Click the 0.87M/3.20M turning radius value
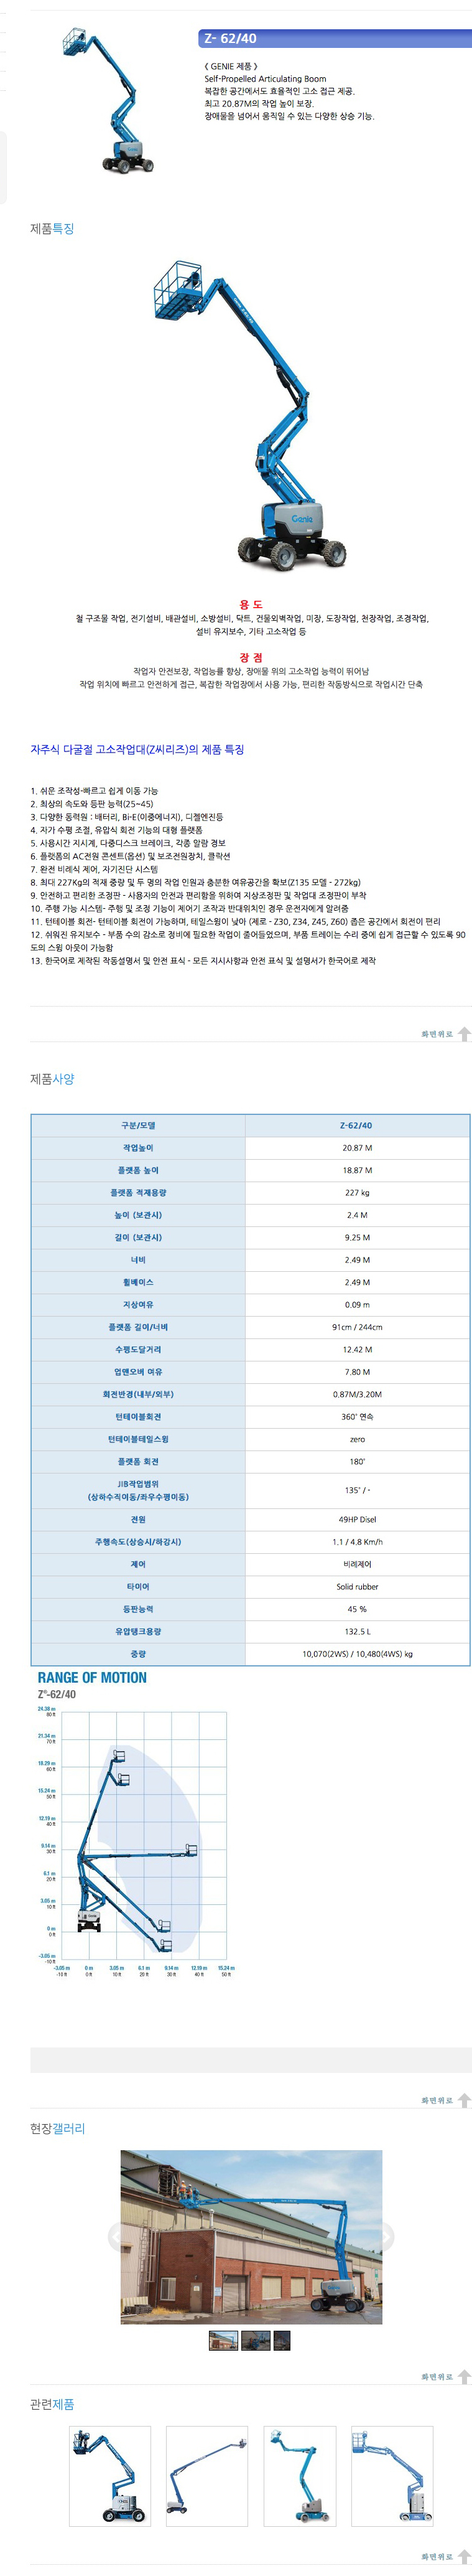472x2576 pixels. coord(357,1394)
